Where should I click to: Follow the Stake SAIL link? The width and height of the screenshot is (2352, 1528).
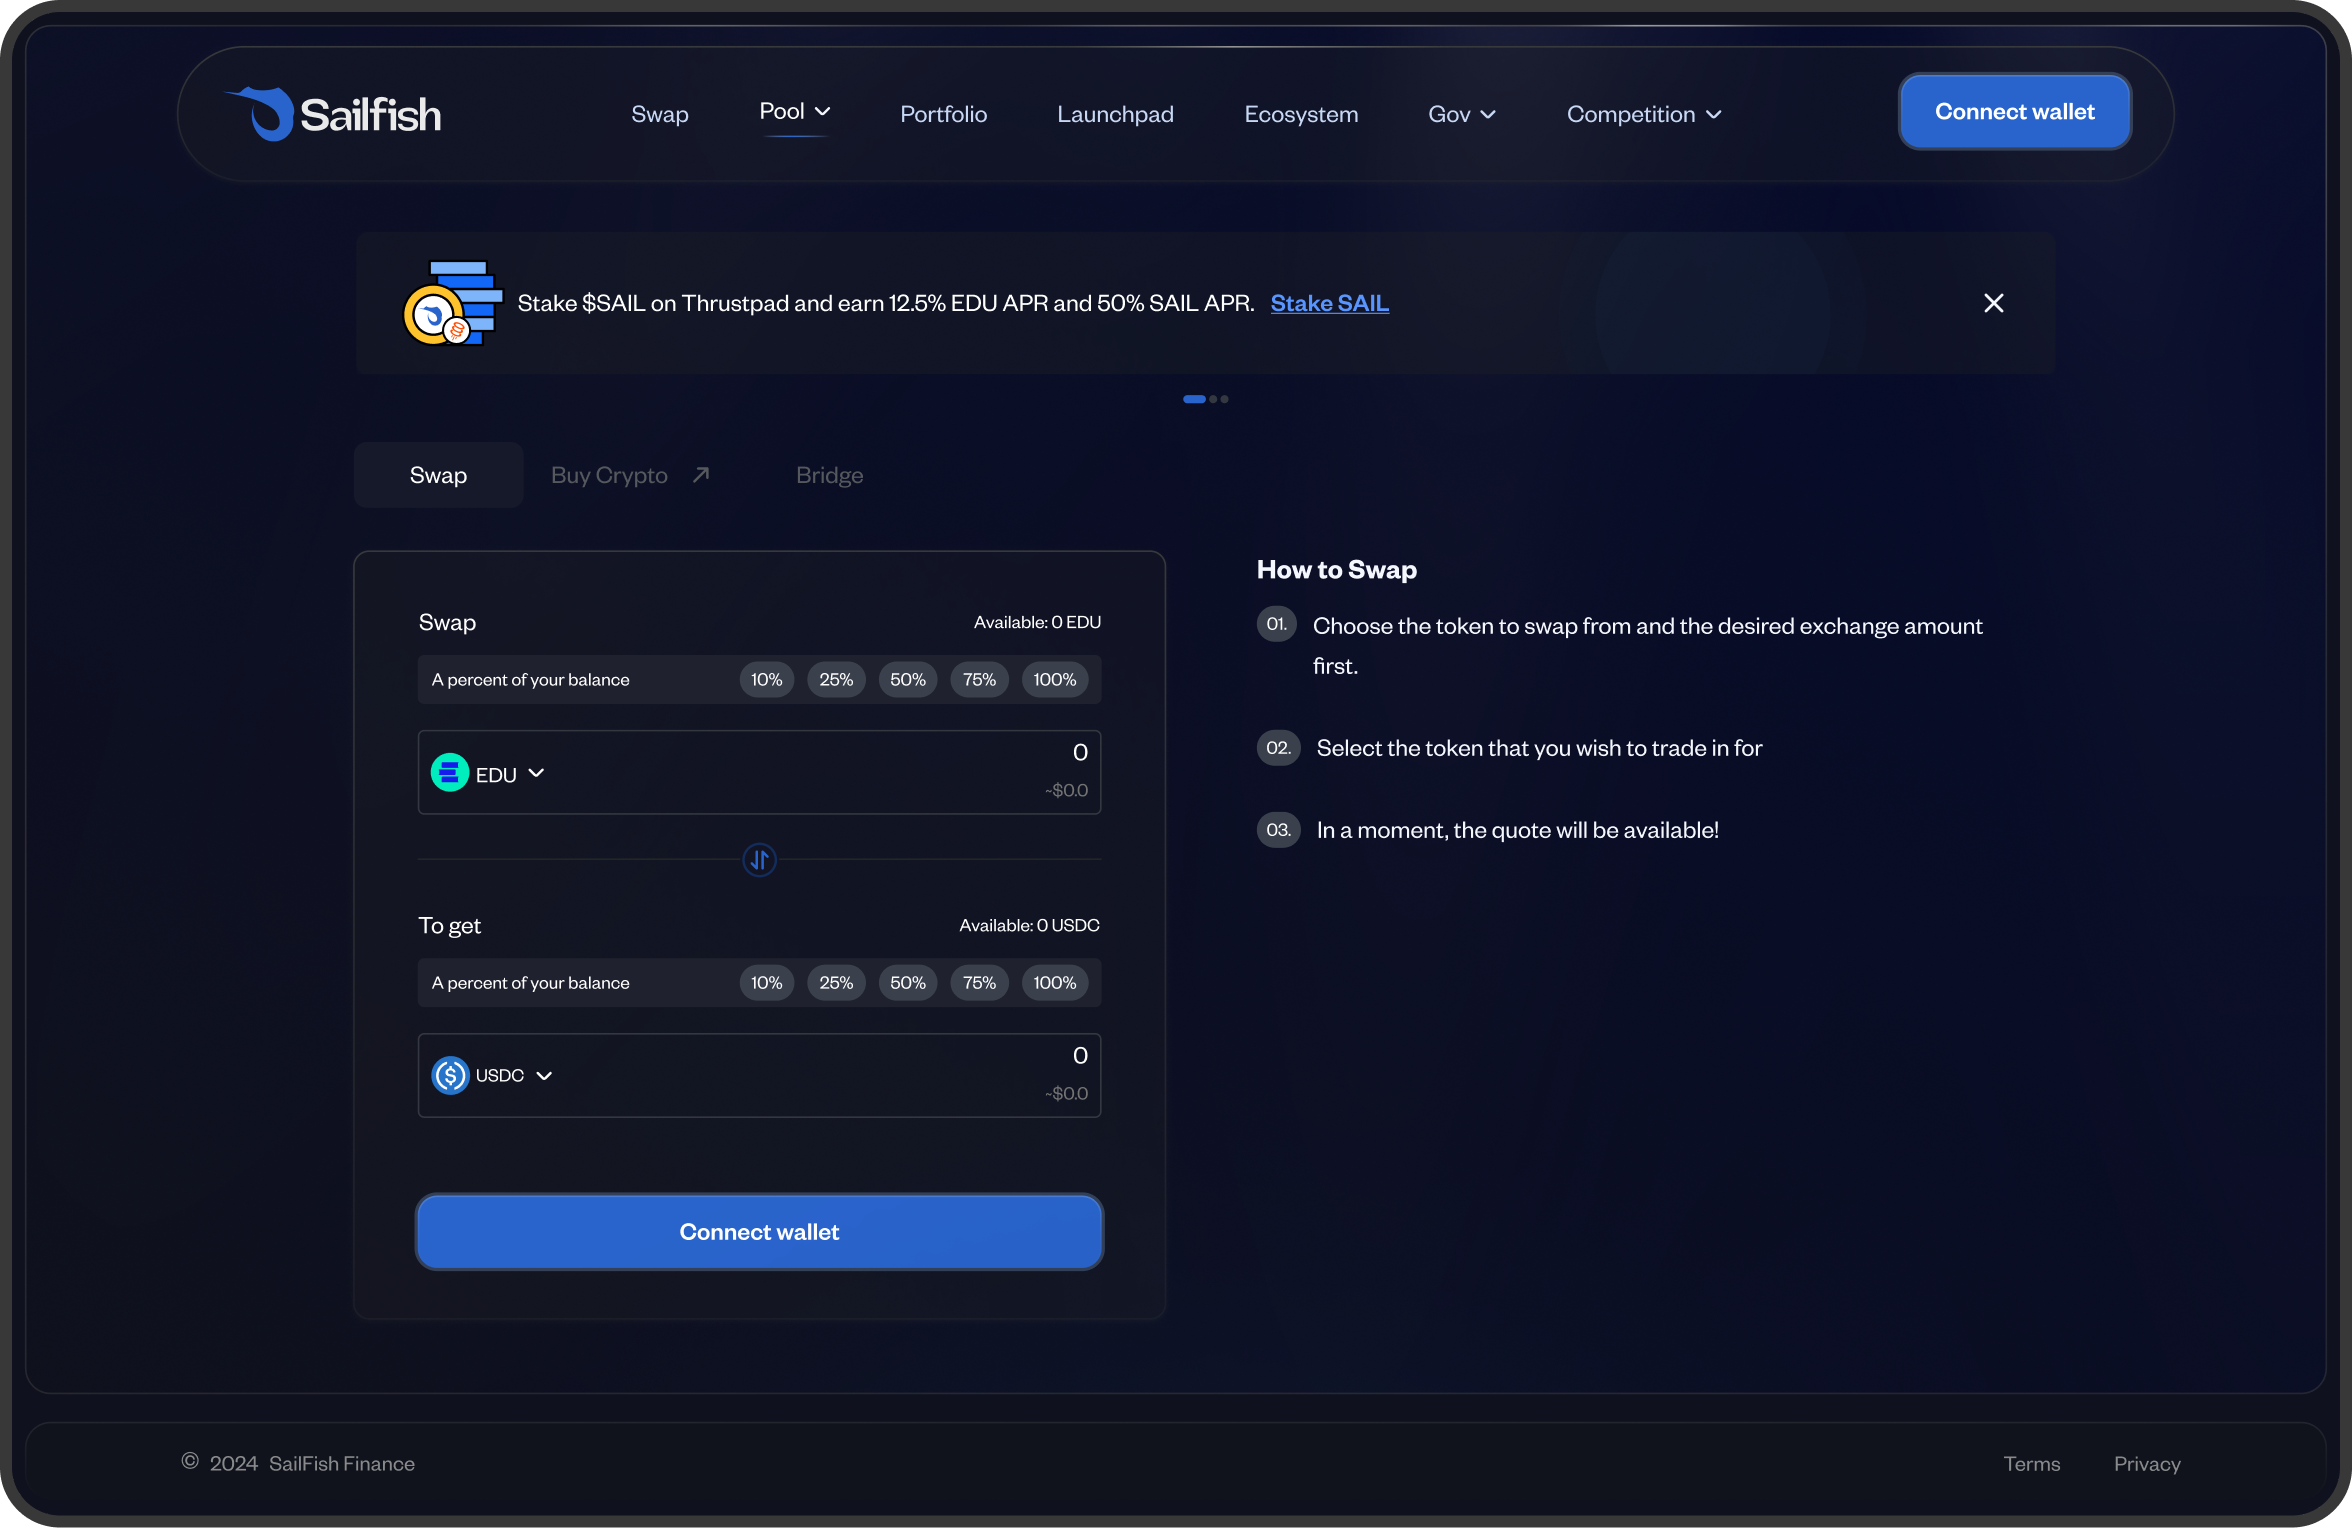[1329, 303]
